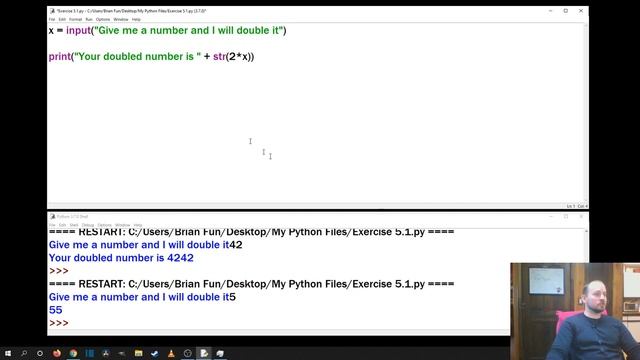The image size is (640, 360).
Task: Open the Options menu in the editor window
Action: [103, 19]
